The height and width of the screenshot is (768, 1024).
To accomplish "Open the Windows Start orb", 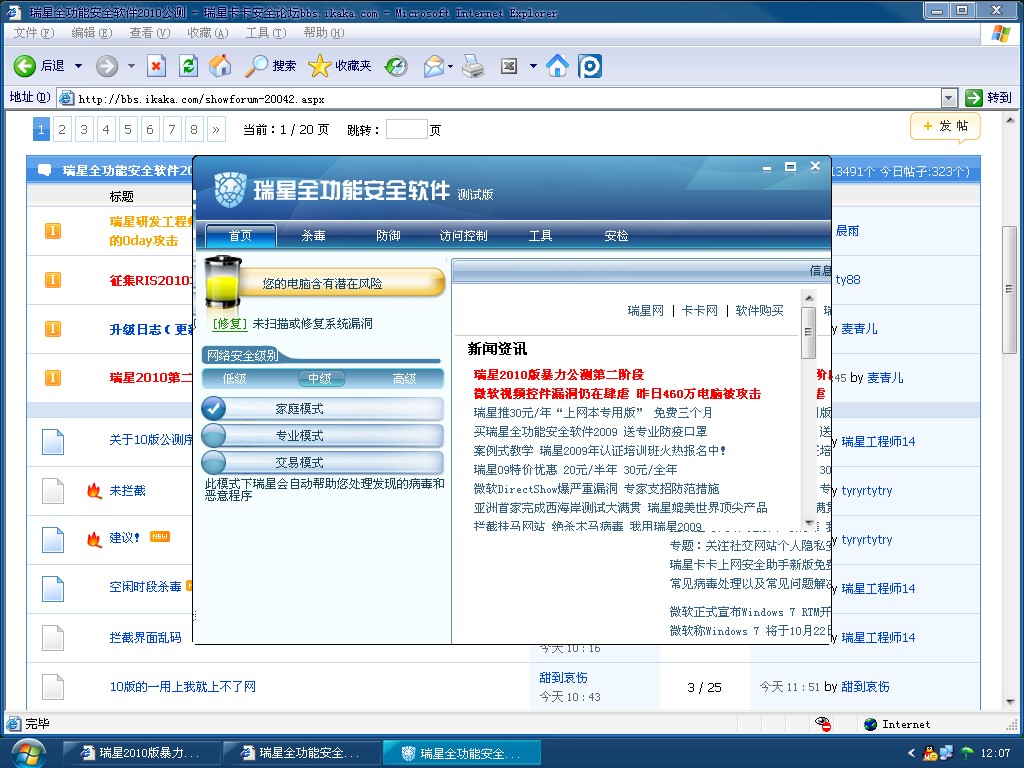I will [28, 754].
